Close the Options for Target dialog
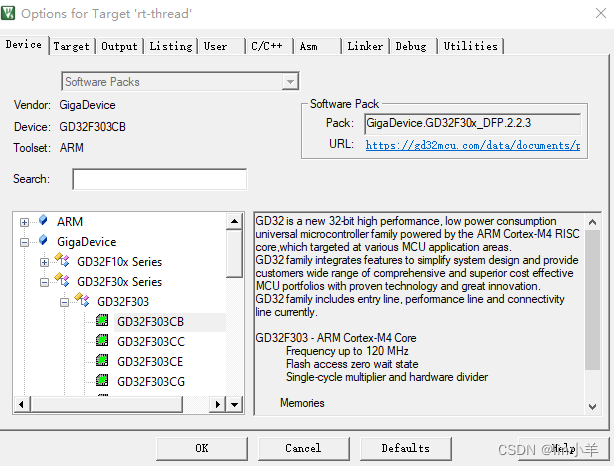 coord(601,13)
